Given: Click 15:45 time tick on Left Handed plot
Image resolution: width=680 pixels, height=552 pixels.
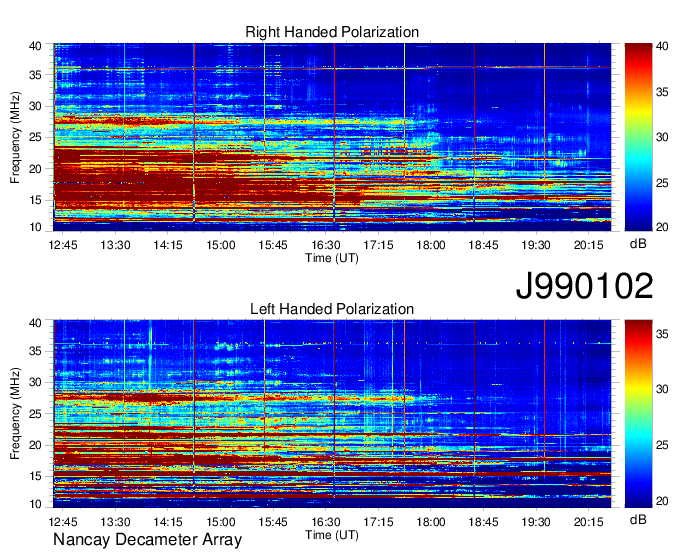Looking at the screenshot, I should tap(273, 522).
